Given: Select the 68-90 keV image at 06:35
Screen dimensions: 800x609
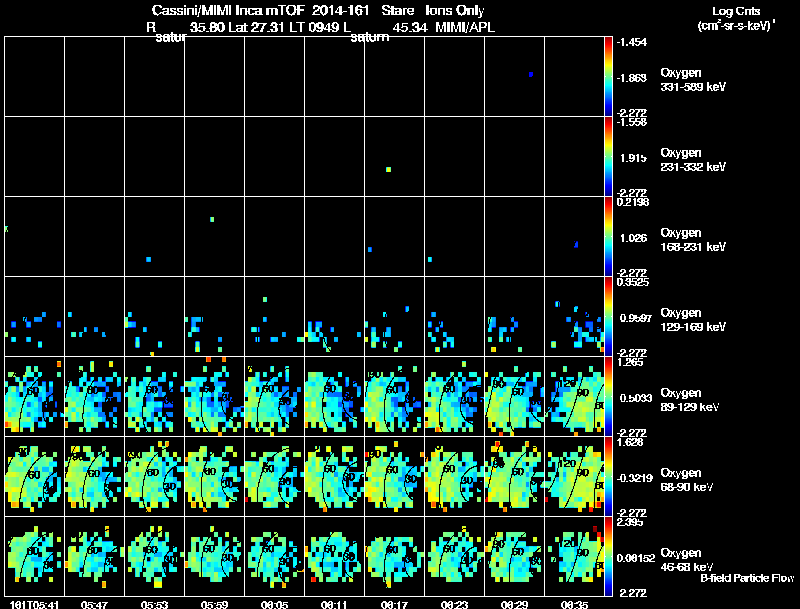Looking at the screenshot, I should pos(575,476).
